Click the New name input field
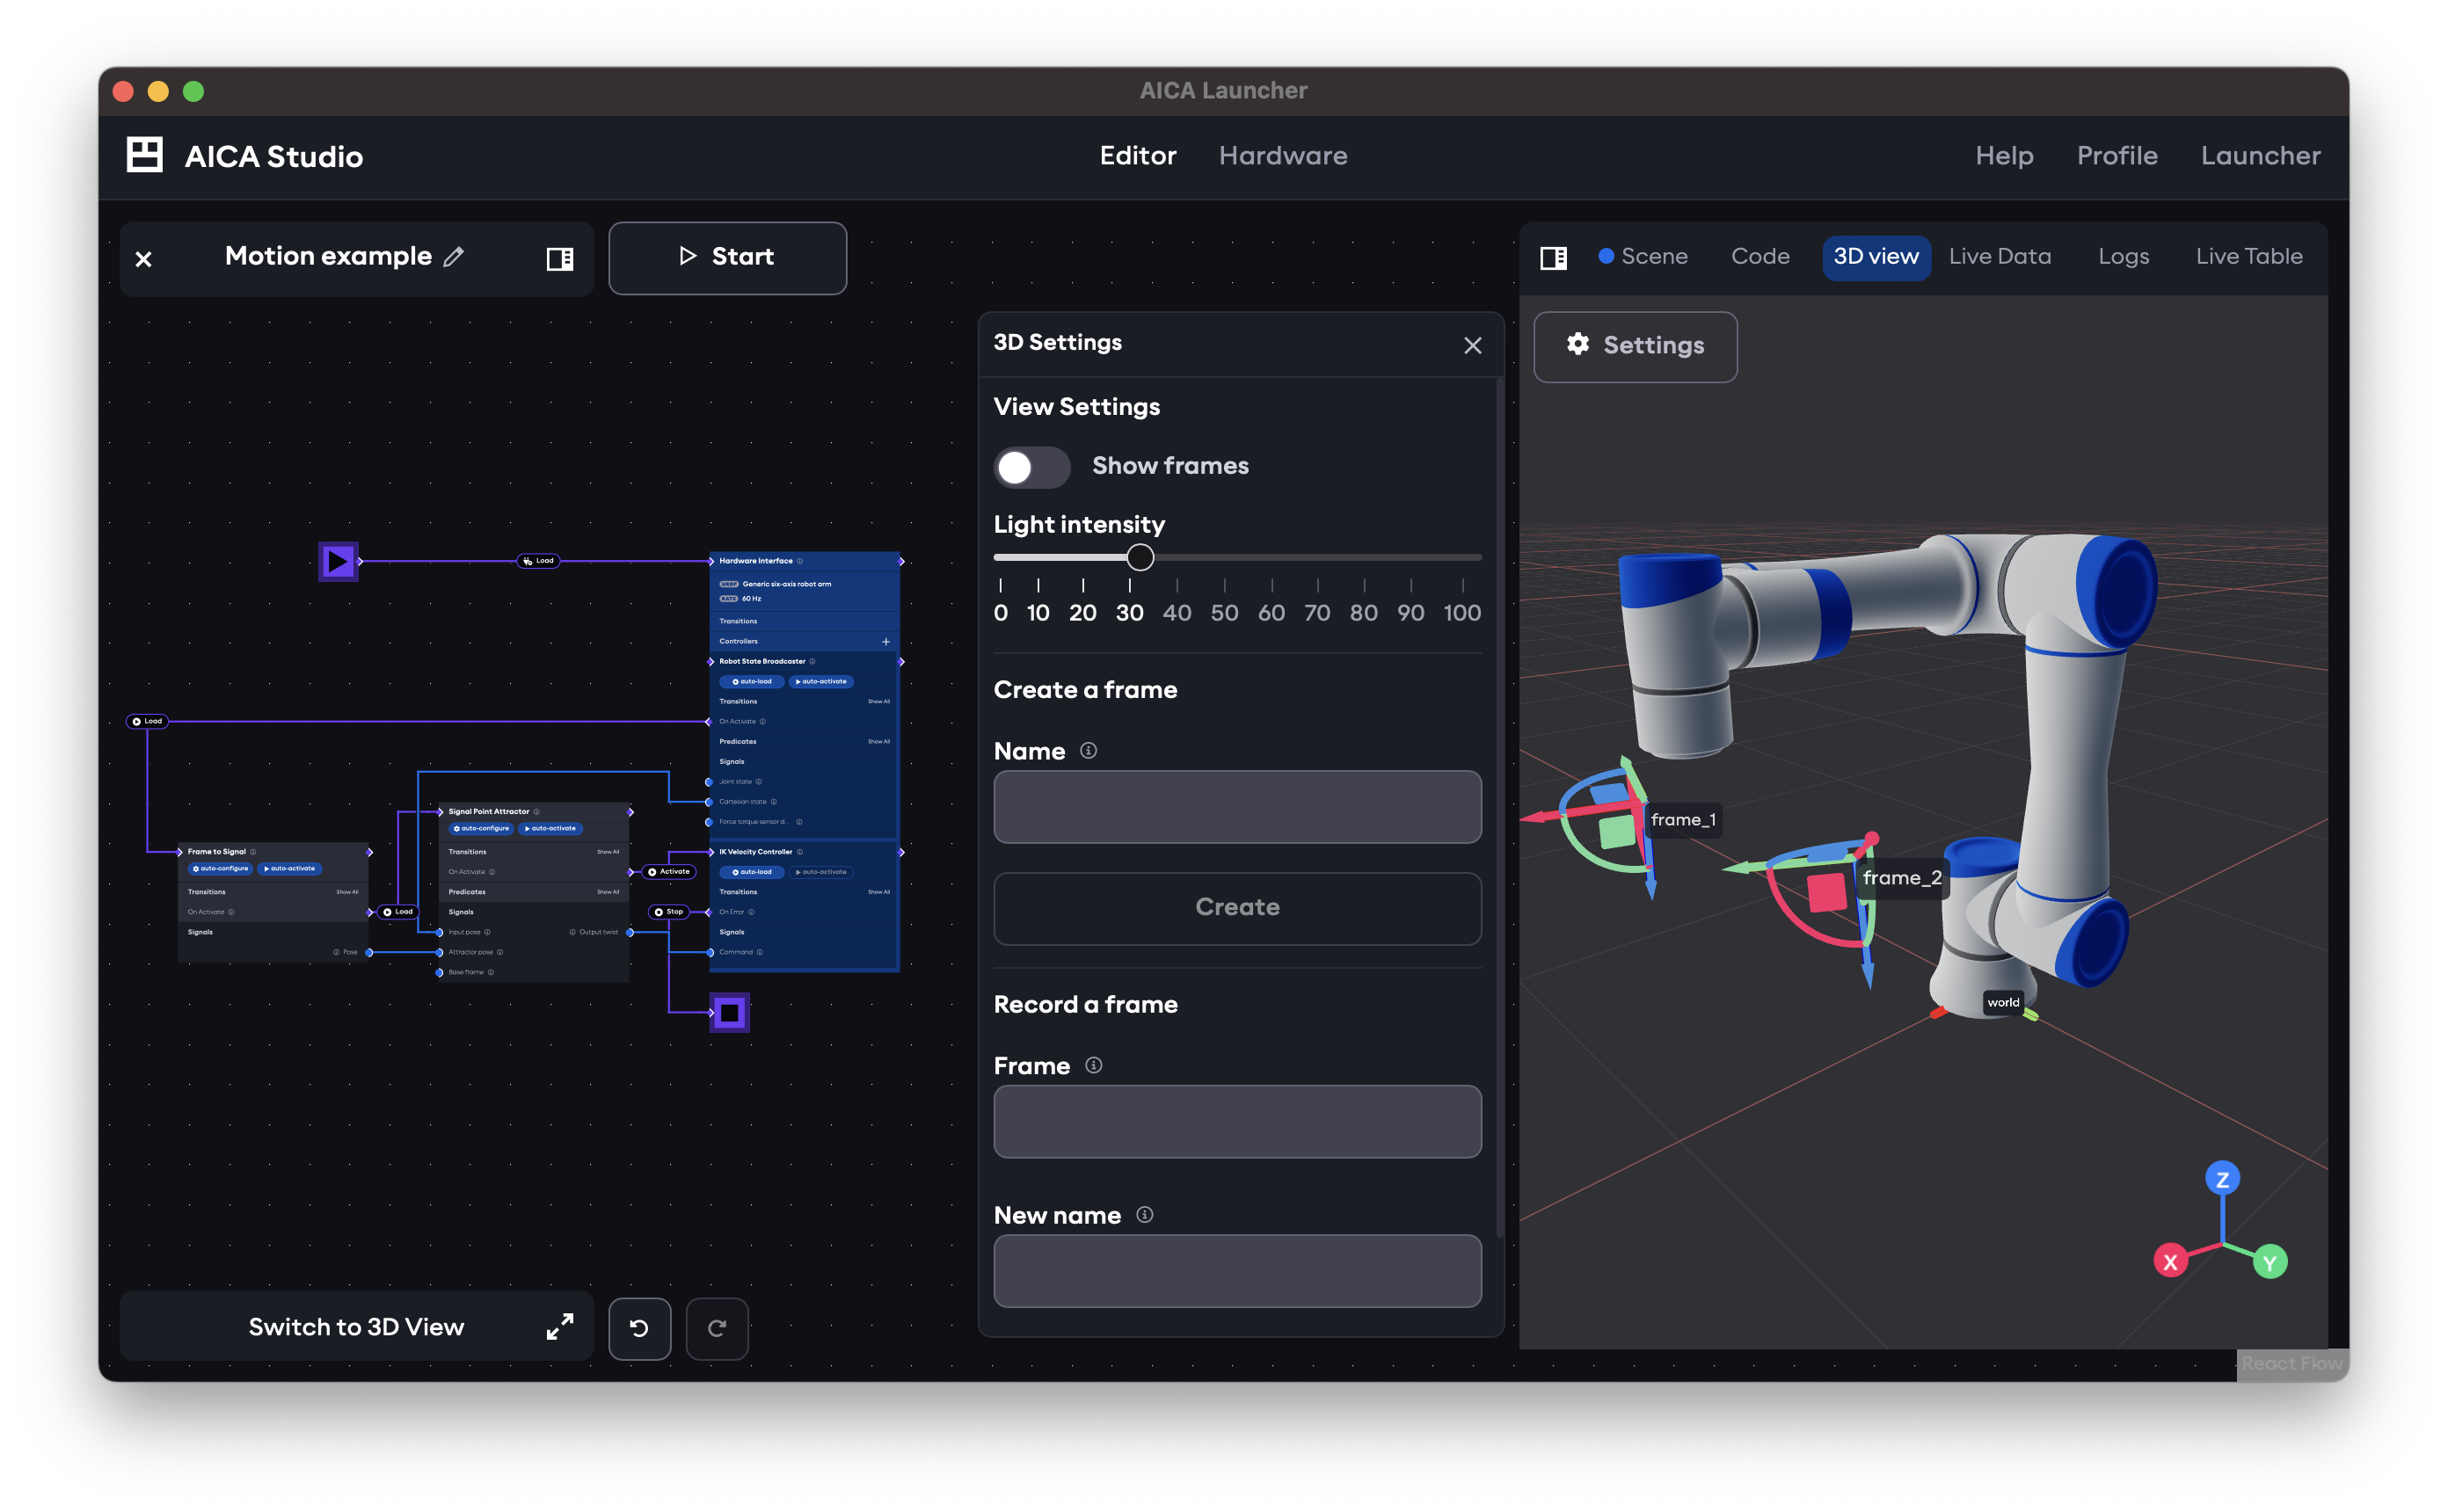2448x1512 pixels. pos(1237,1271)
